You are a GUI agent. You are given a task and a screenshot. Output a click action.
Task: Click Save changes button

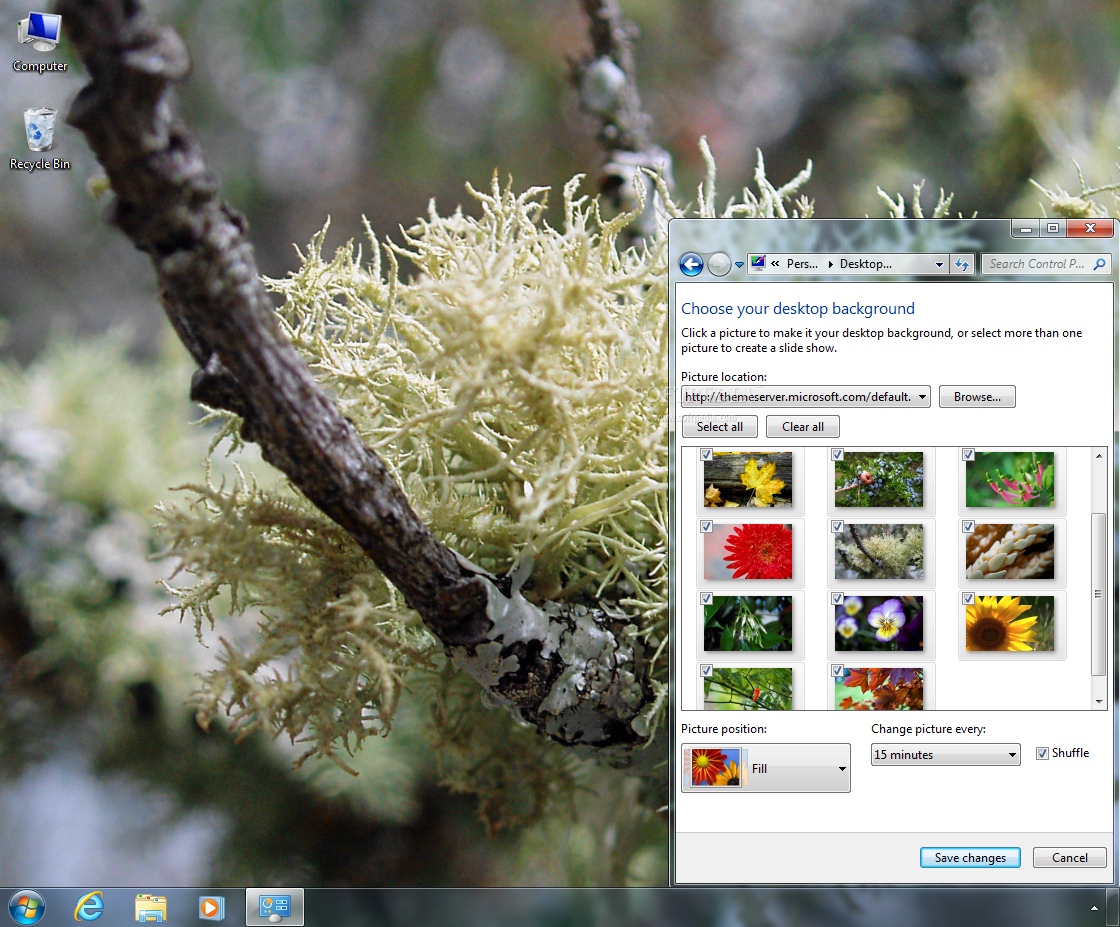click(970, 858)
